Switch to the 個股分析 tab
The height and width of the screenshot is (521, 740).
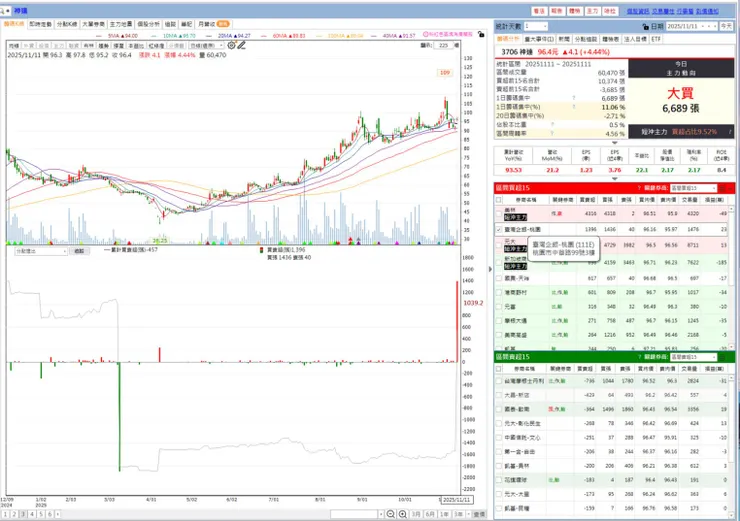click(148, 24)
